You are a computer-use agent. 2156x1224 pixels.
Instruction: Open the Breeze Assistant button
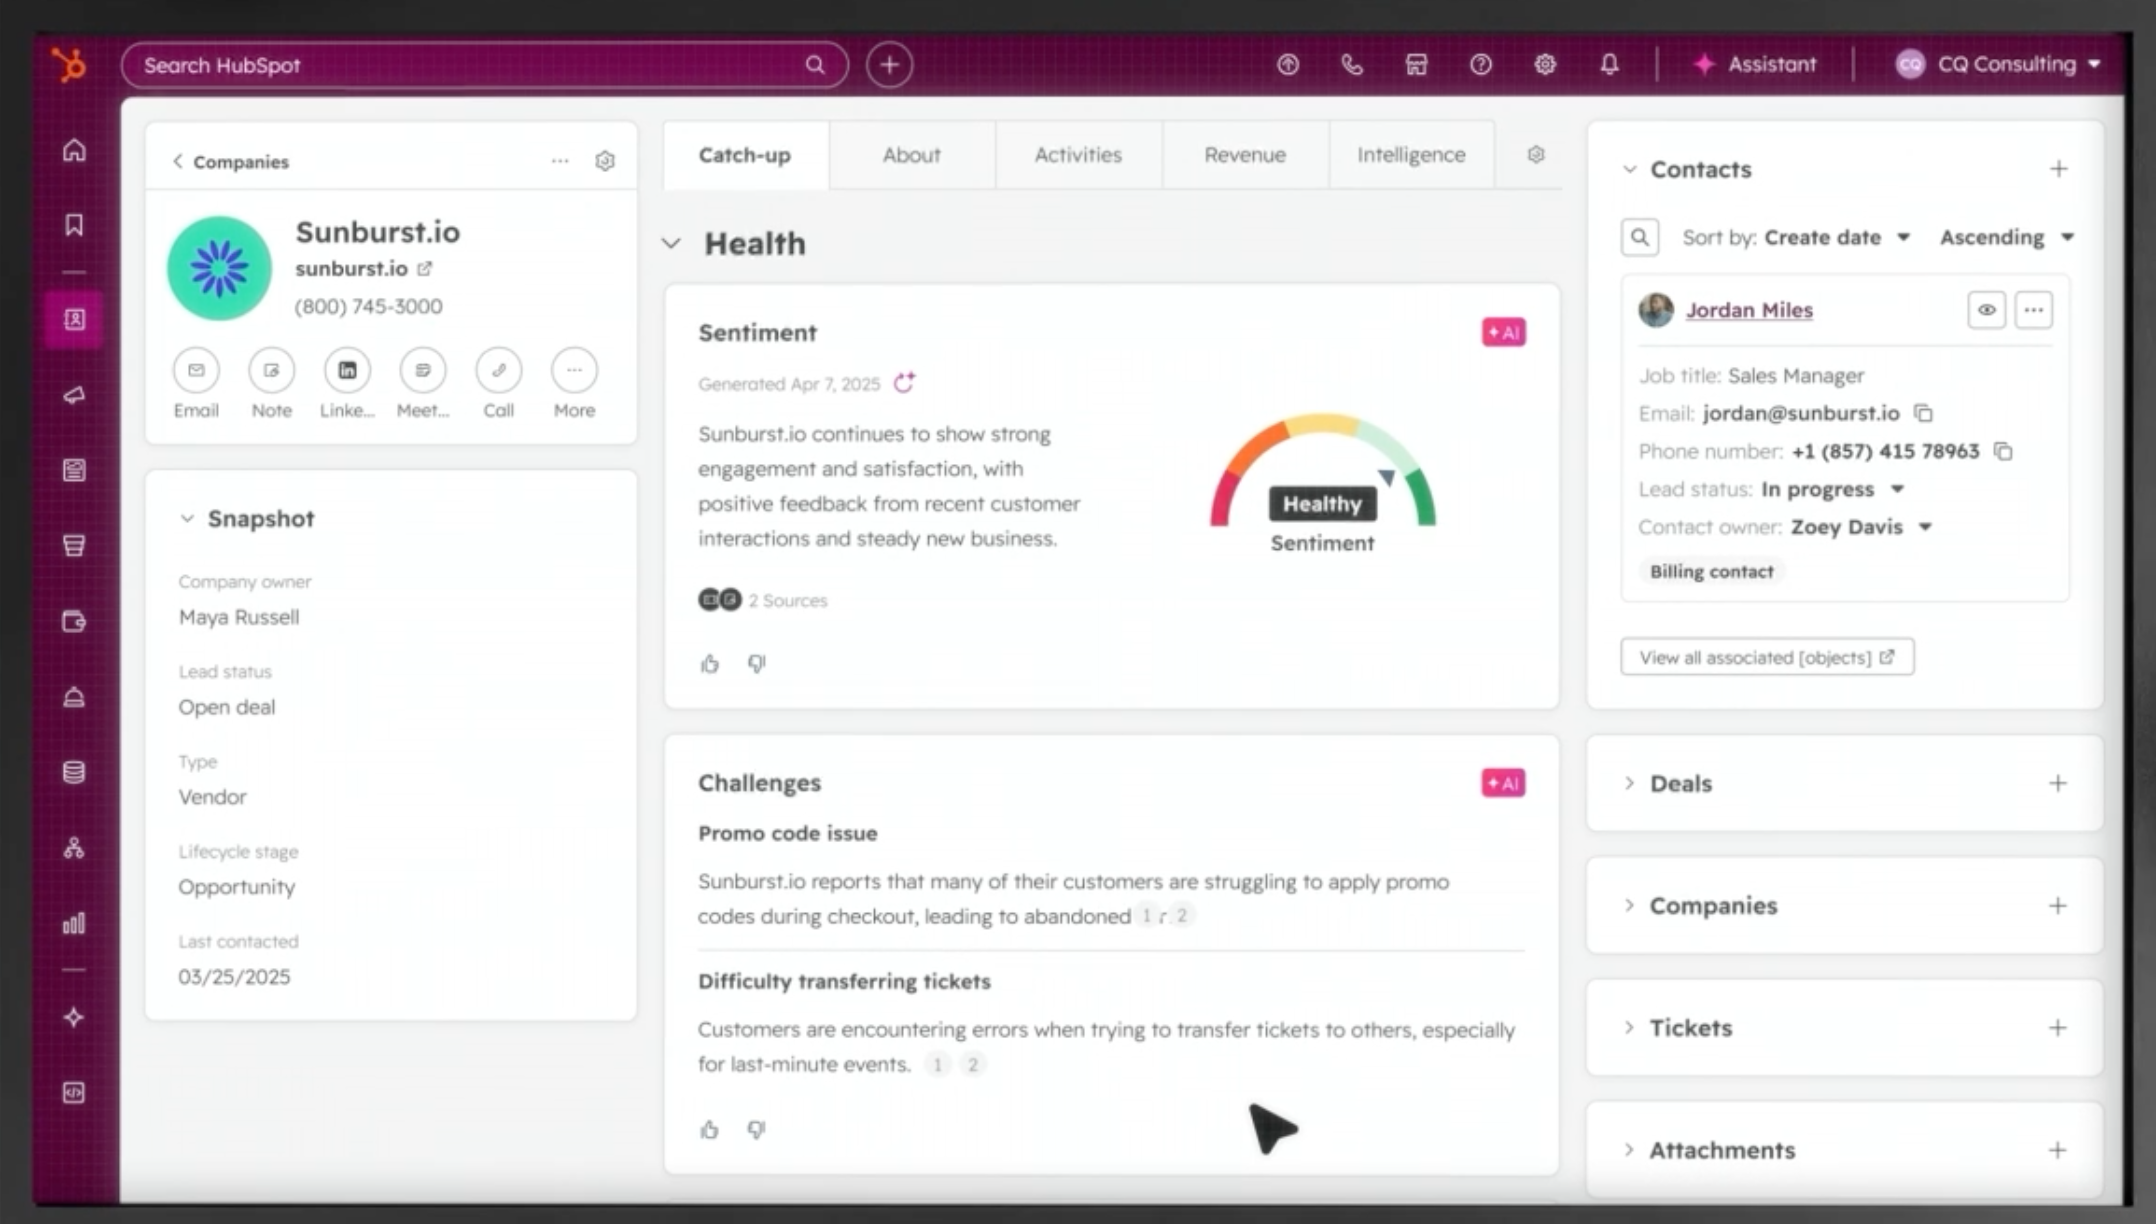point(1755,64)
